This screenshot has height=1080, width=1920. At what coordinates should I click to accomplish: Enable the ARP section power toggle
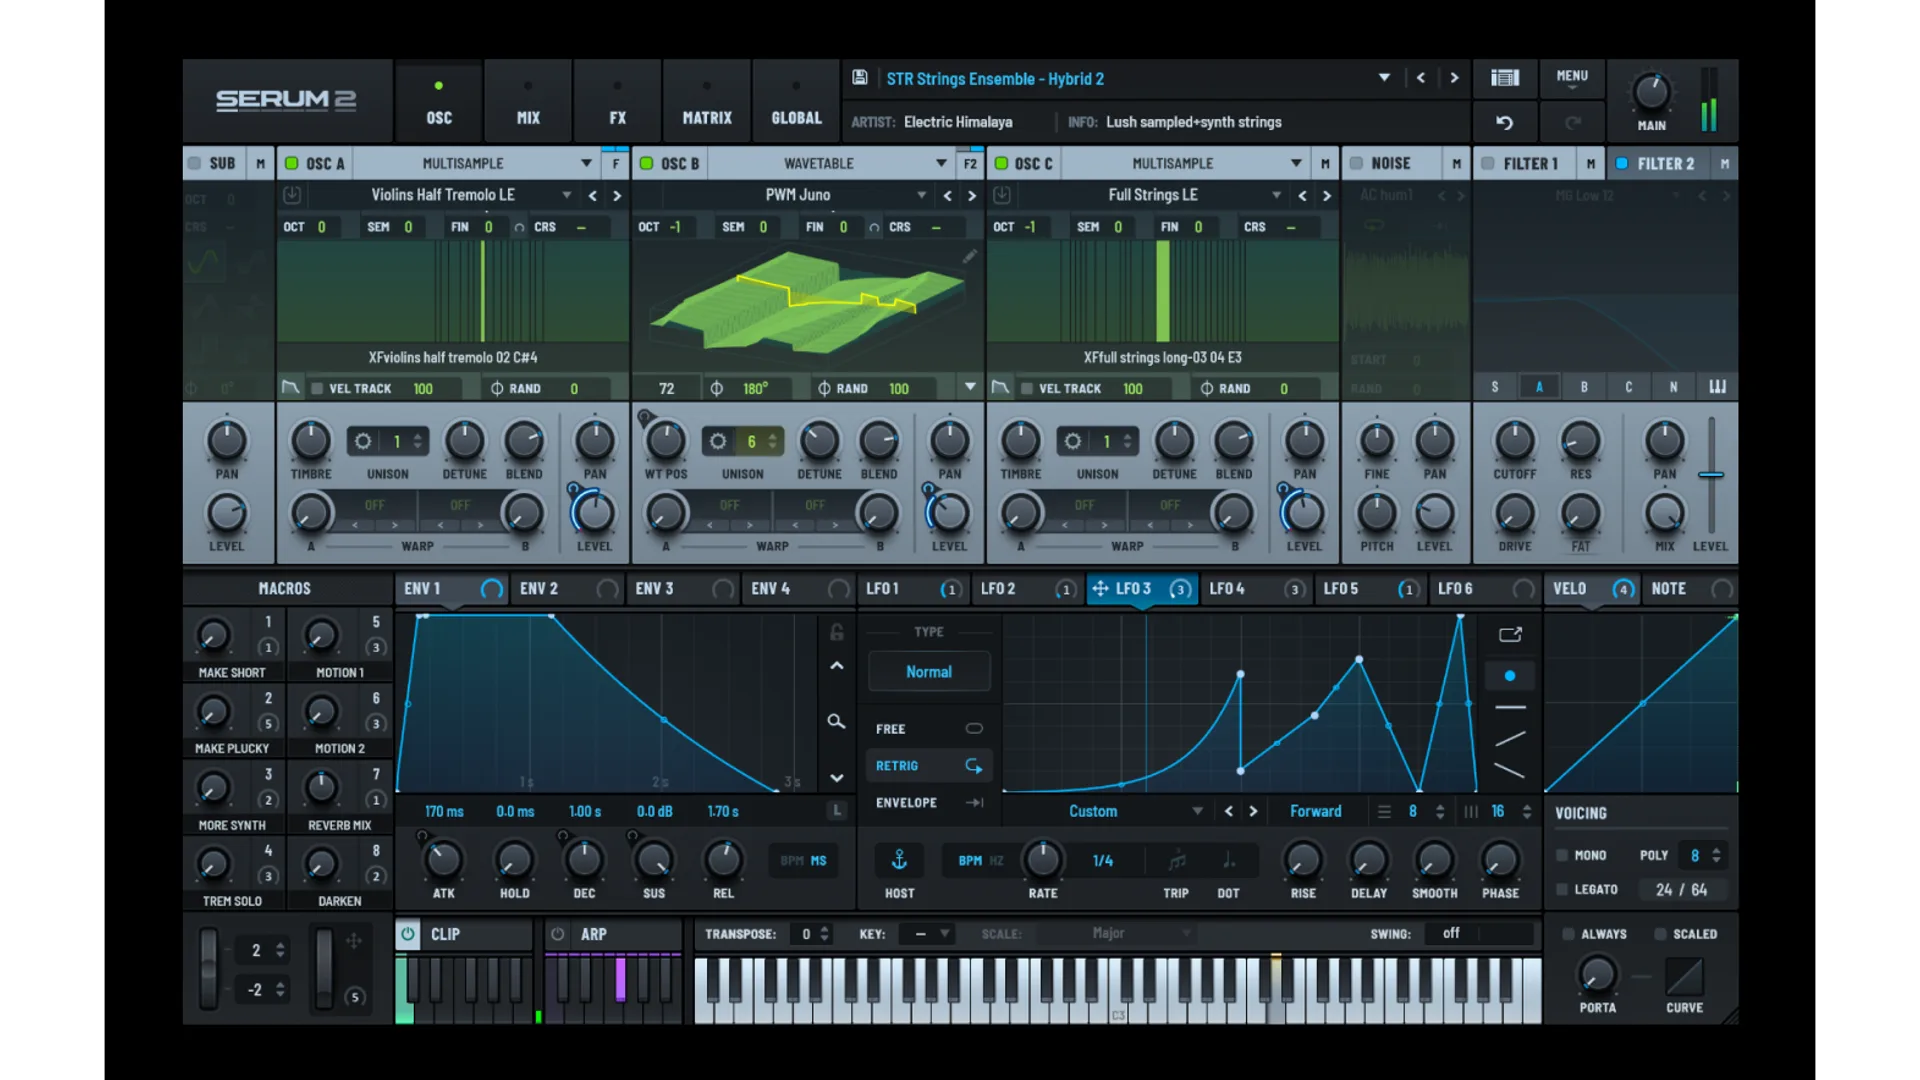[557, 934]
